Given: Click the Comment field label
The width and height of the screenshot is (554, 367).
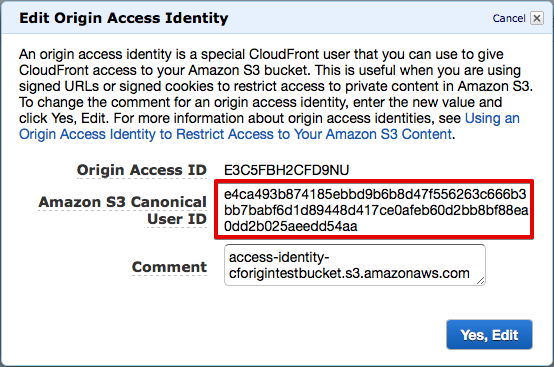Looking at the screenshot, I should click(169, 267).
